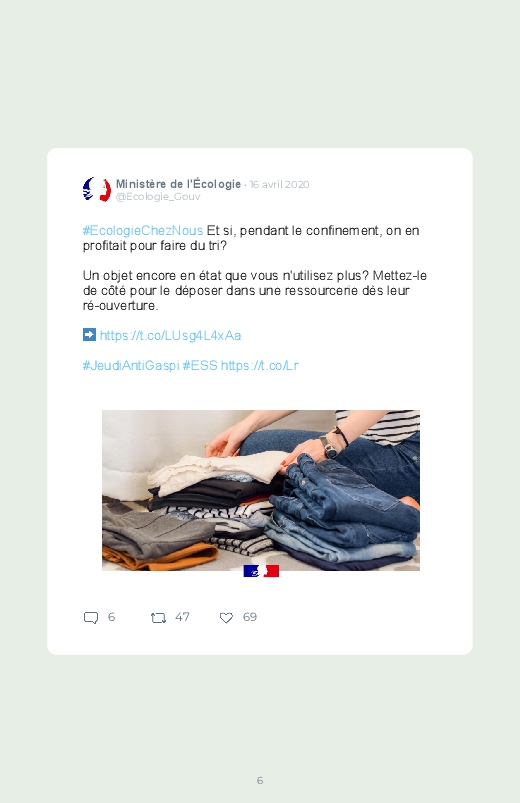Click the reply count 6
Image resolution: width=520 pixels, height=803 pixels.
click(111, 617)
